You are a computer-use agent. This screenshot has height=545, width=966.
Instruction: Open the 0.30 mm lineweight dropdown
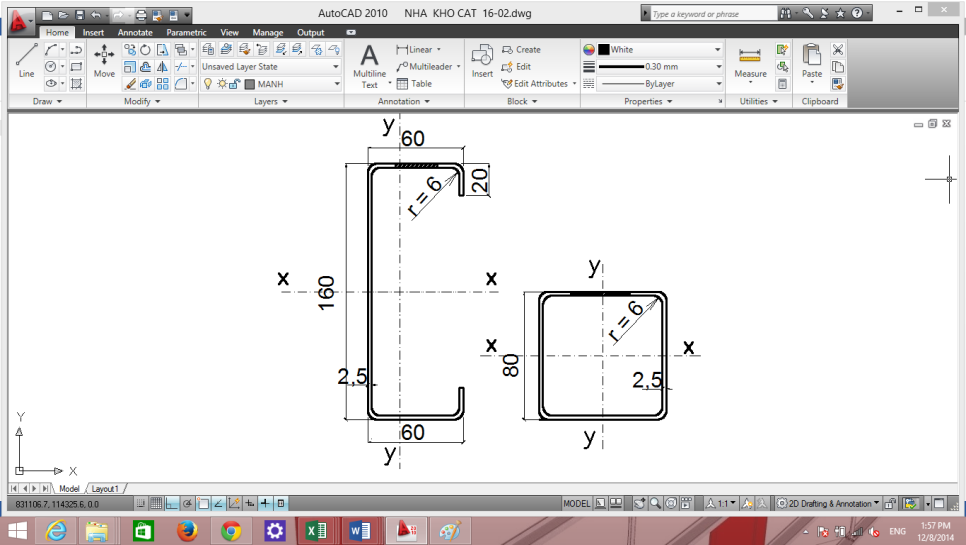pos(659,67)
